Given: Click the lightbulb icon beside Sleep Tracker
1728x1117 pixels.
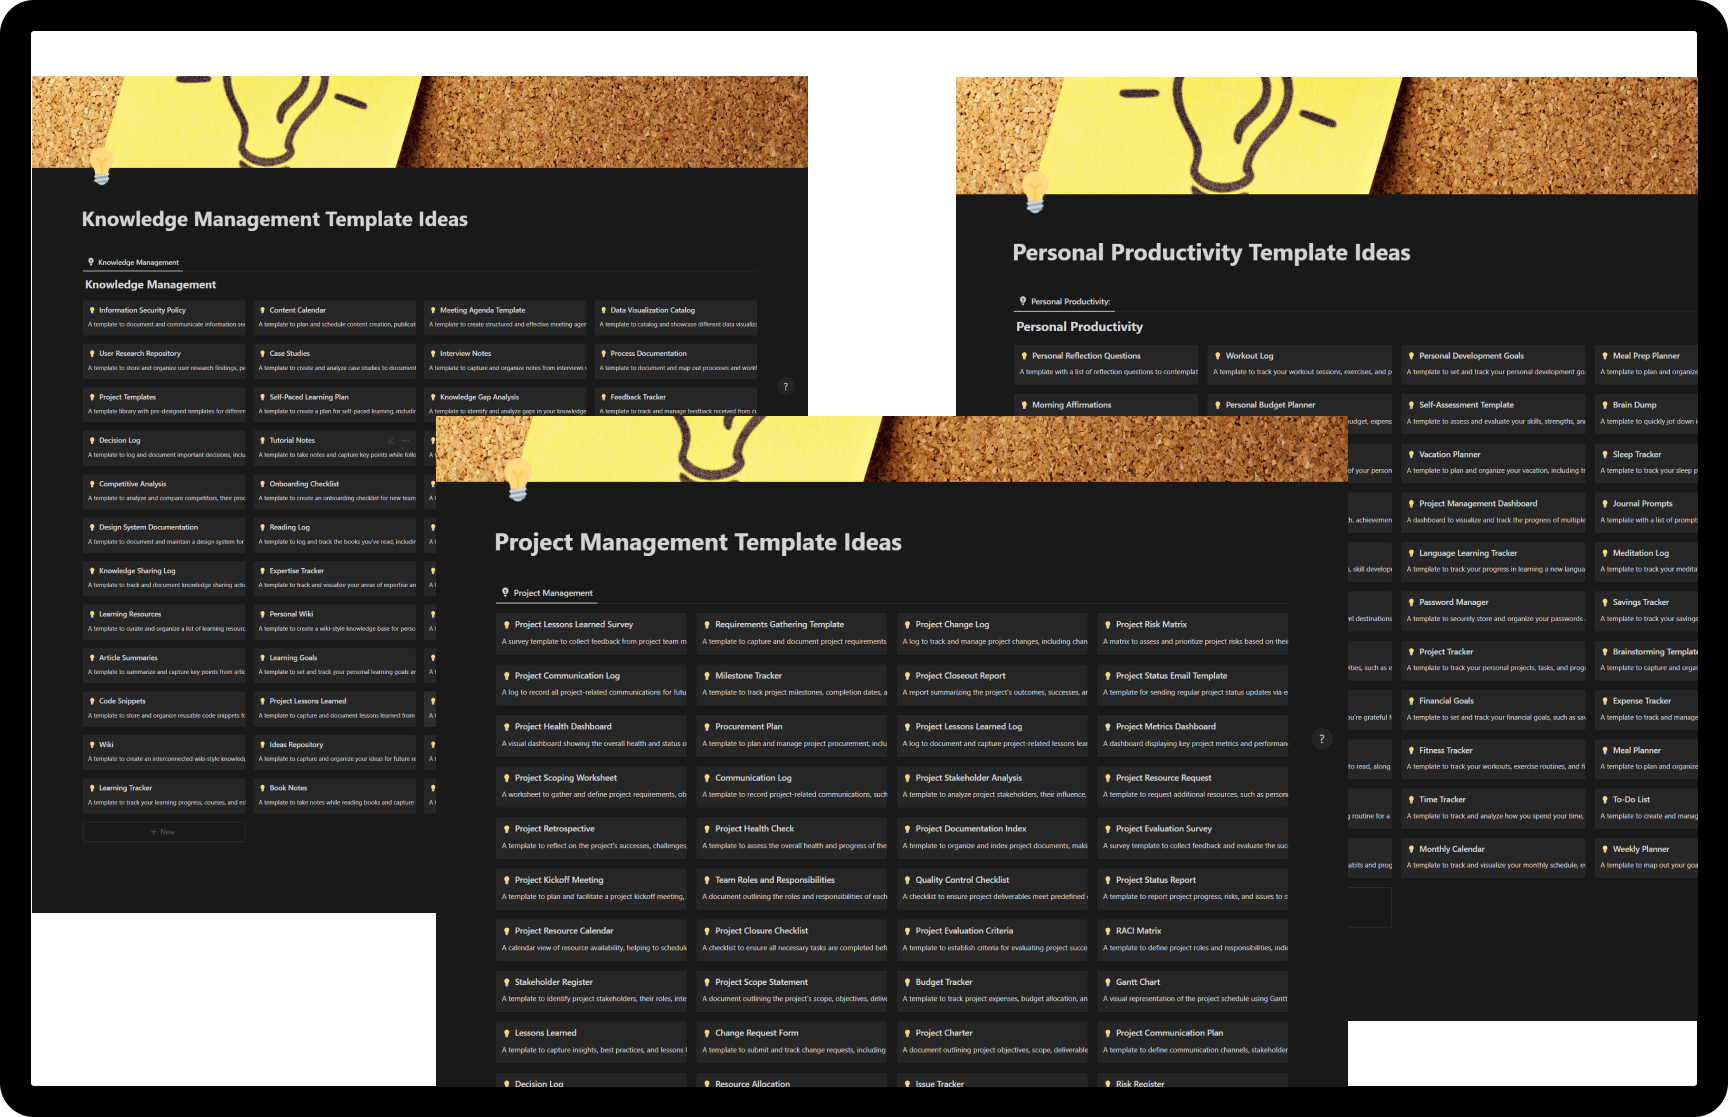Looking at the screenshot, I should pos(1605,454).
